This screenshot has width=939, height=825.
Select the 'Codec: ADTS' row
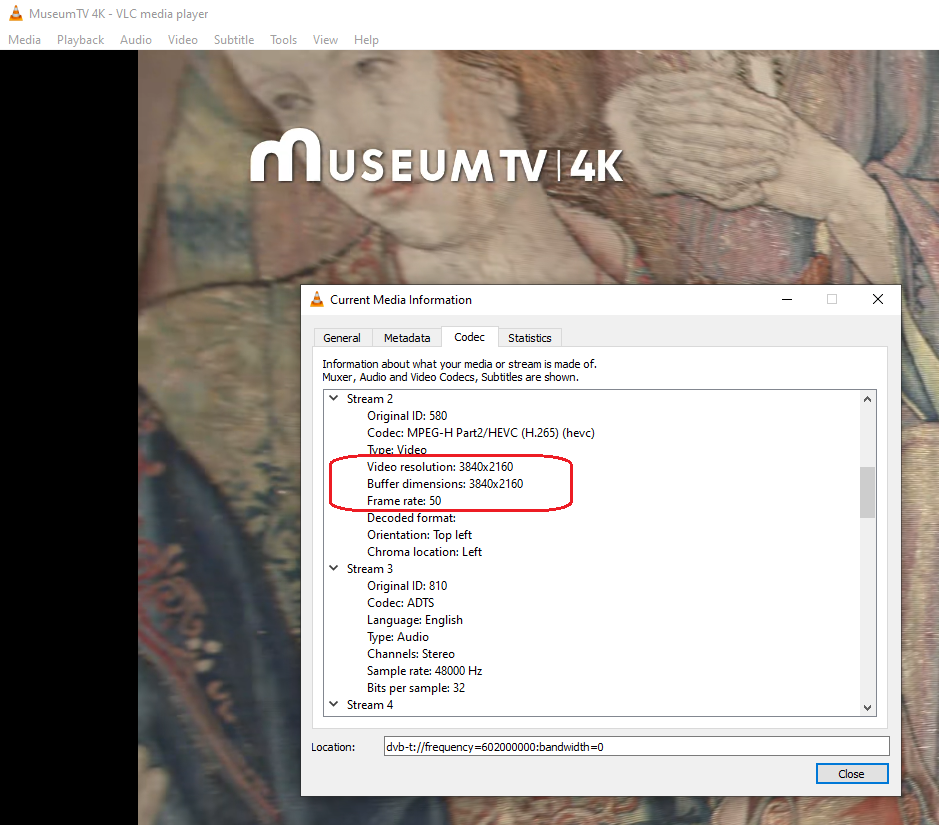tap(401, 602)
